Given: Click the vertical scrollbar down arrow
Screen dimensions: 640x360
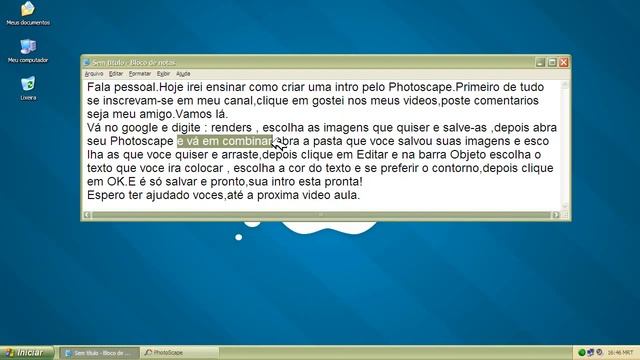Looking at the screenshot, I should pyautogui.click(x=565, y=207).
